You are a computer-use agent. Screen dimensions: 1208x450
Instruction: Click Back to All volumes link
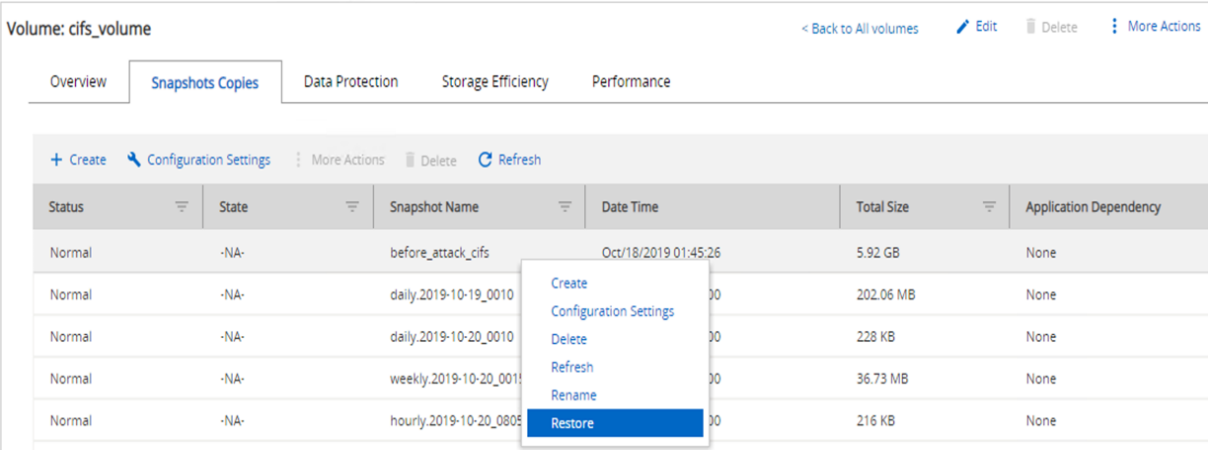pyautogui.click(x=859, y=29)
